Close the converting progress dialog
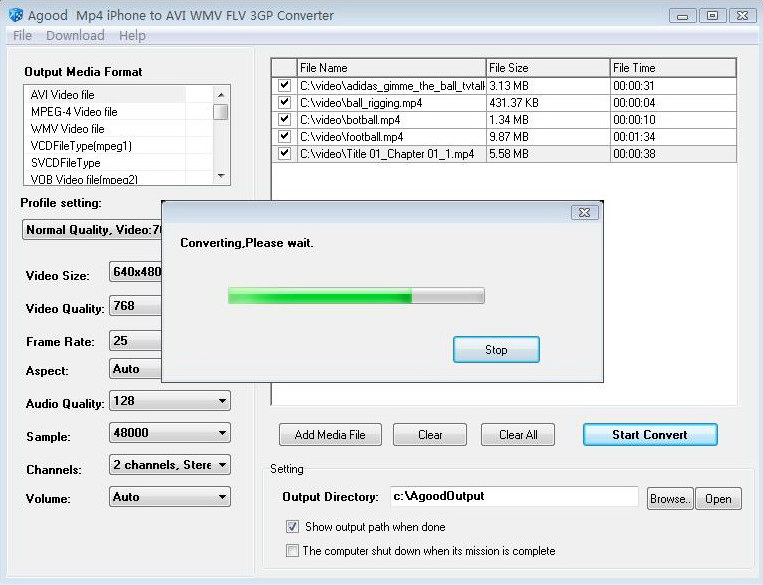The image size is (763, 585). pyautogui.click(x=584, y=213)
